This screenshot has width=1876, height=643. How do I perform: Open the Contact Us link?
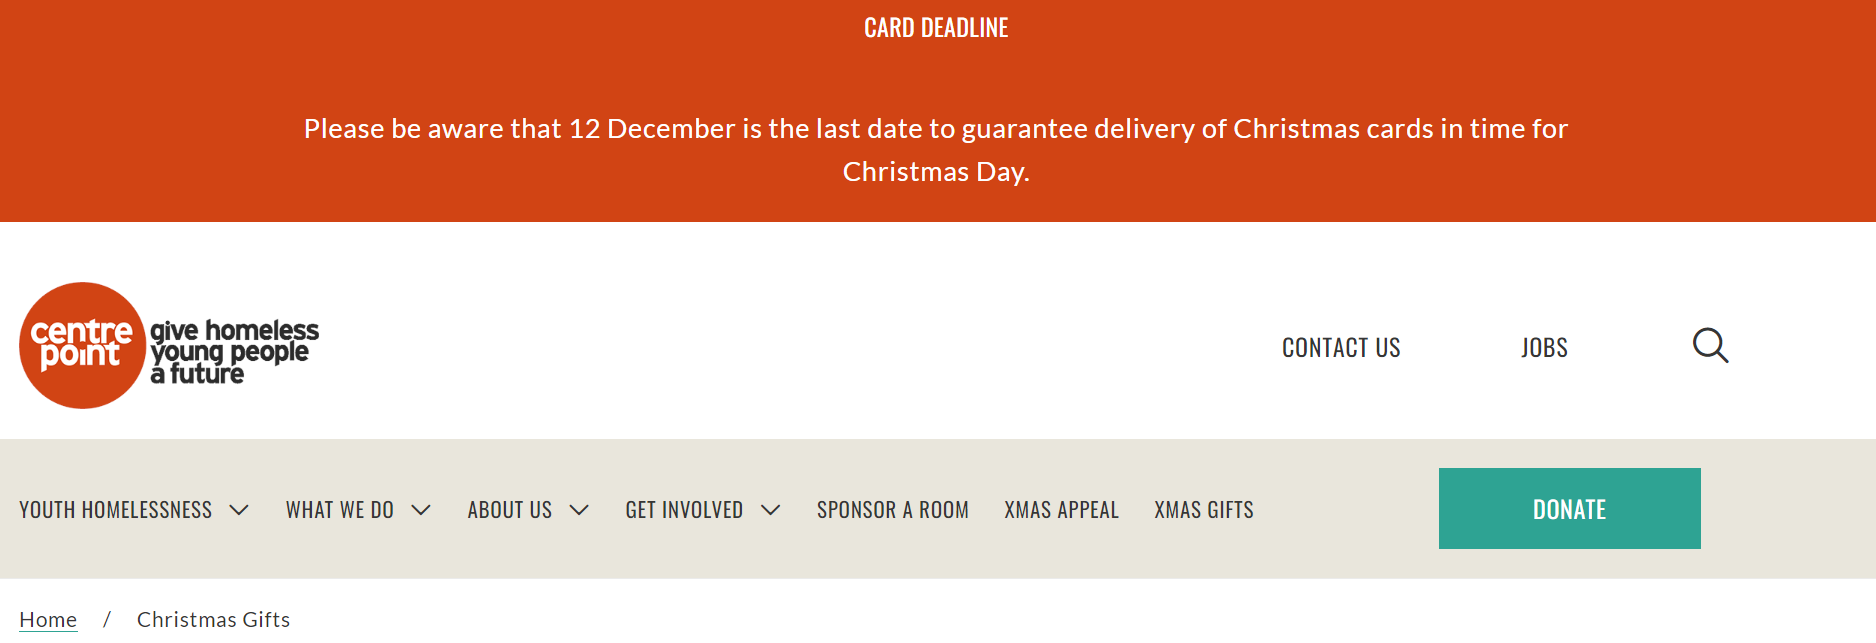point(1341,348)
